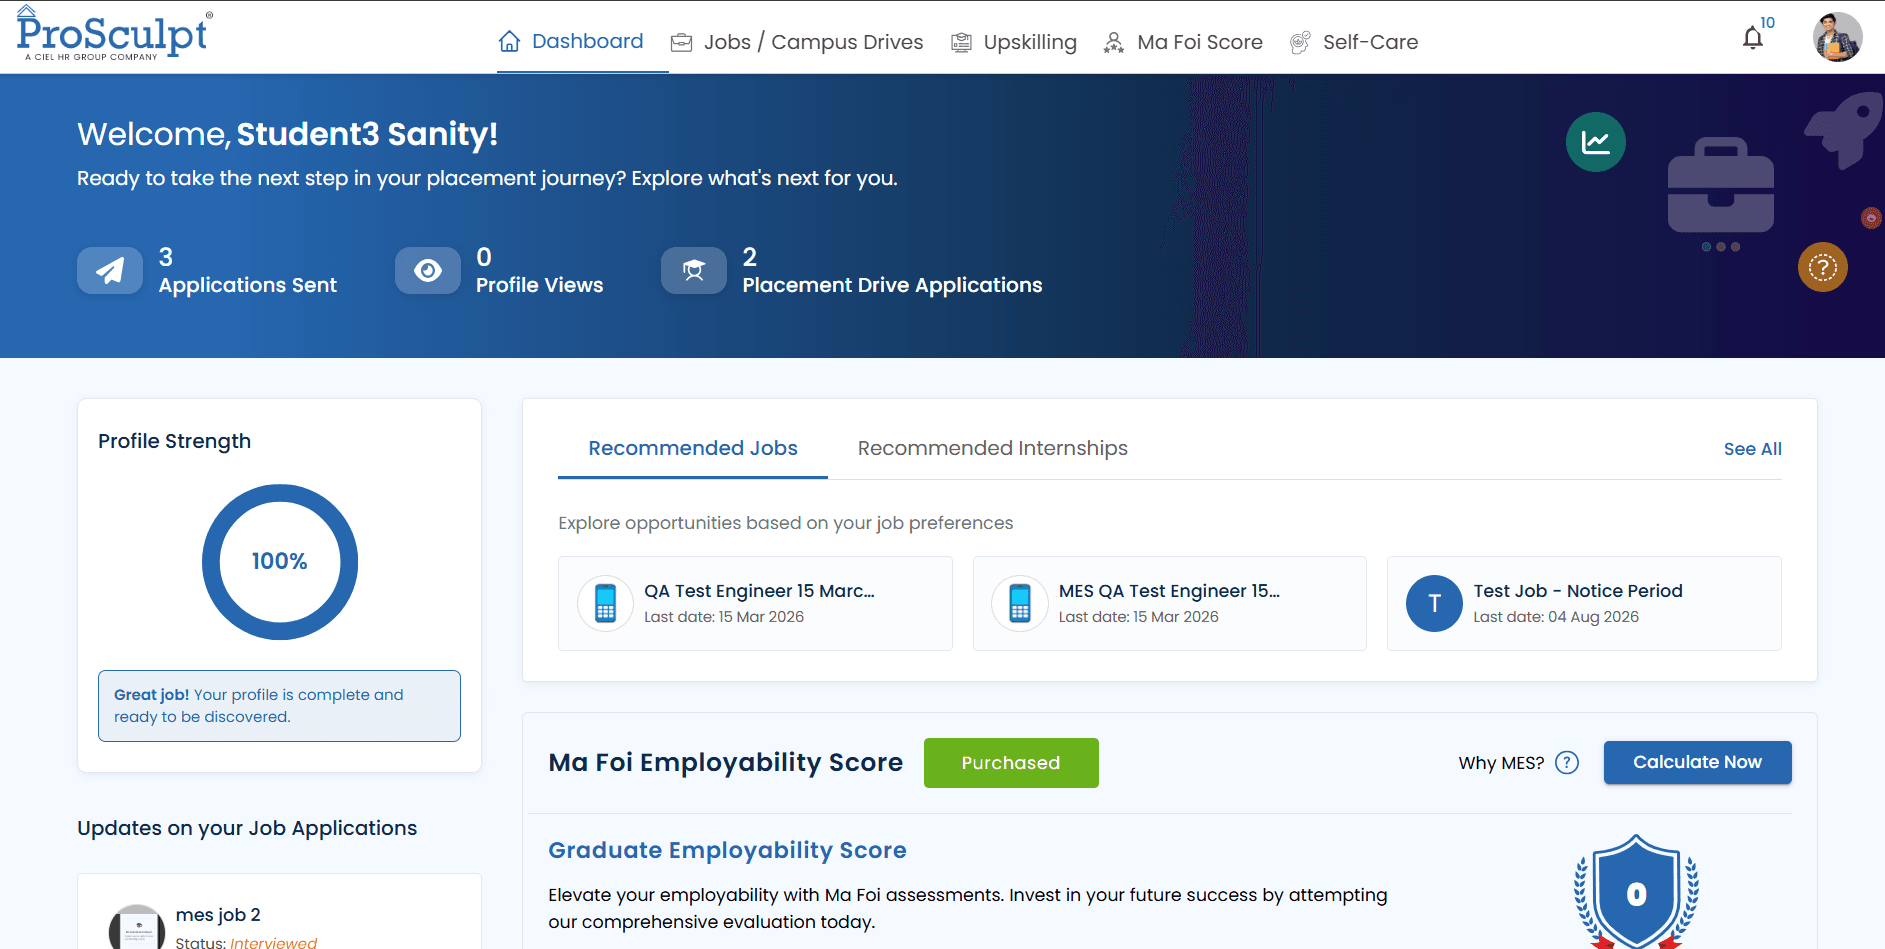Viewport: 1885px width, 949px height.
Task: Click the profile avatar picture
Action: [1837, 36]
